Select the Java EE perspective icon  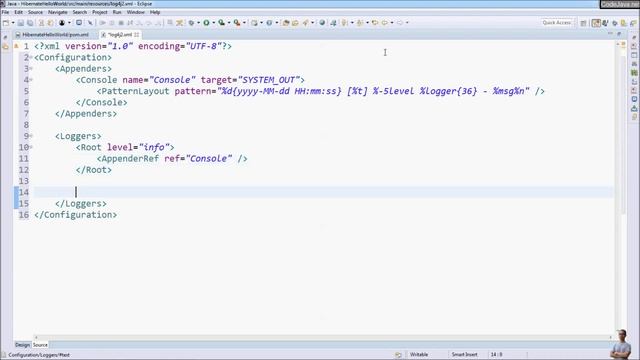[x=605, y=23]
